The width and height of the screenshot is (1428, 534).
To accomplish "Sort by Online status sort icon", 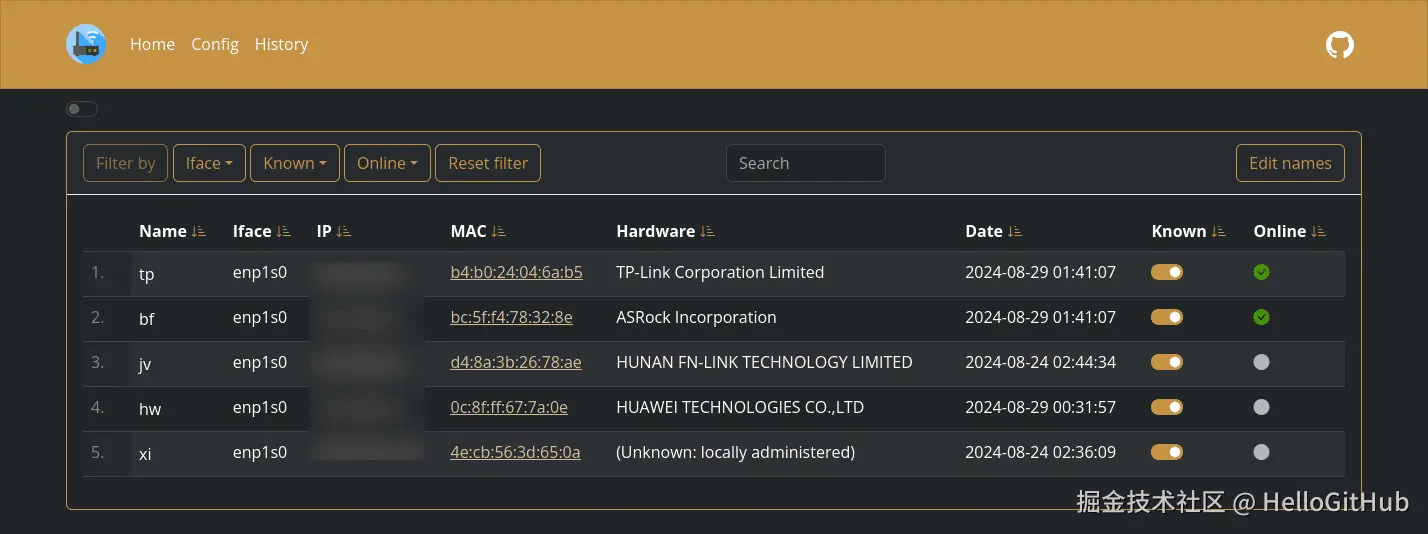I will (x=1318, y=231).
